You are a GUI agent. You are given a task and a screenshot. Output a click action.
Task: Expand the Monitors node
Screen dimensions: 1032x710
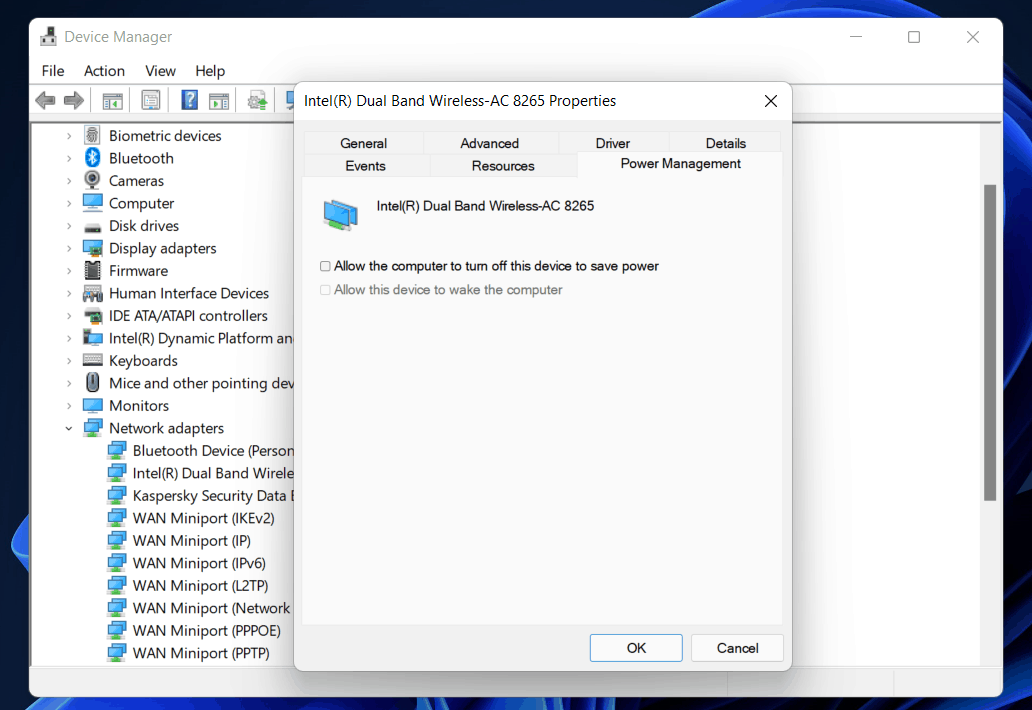69,405
